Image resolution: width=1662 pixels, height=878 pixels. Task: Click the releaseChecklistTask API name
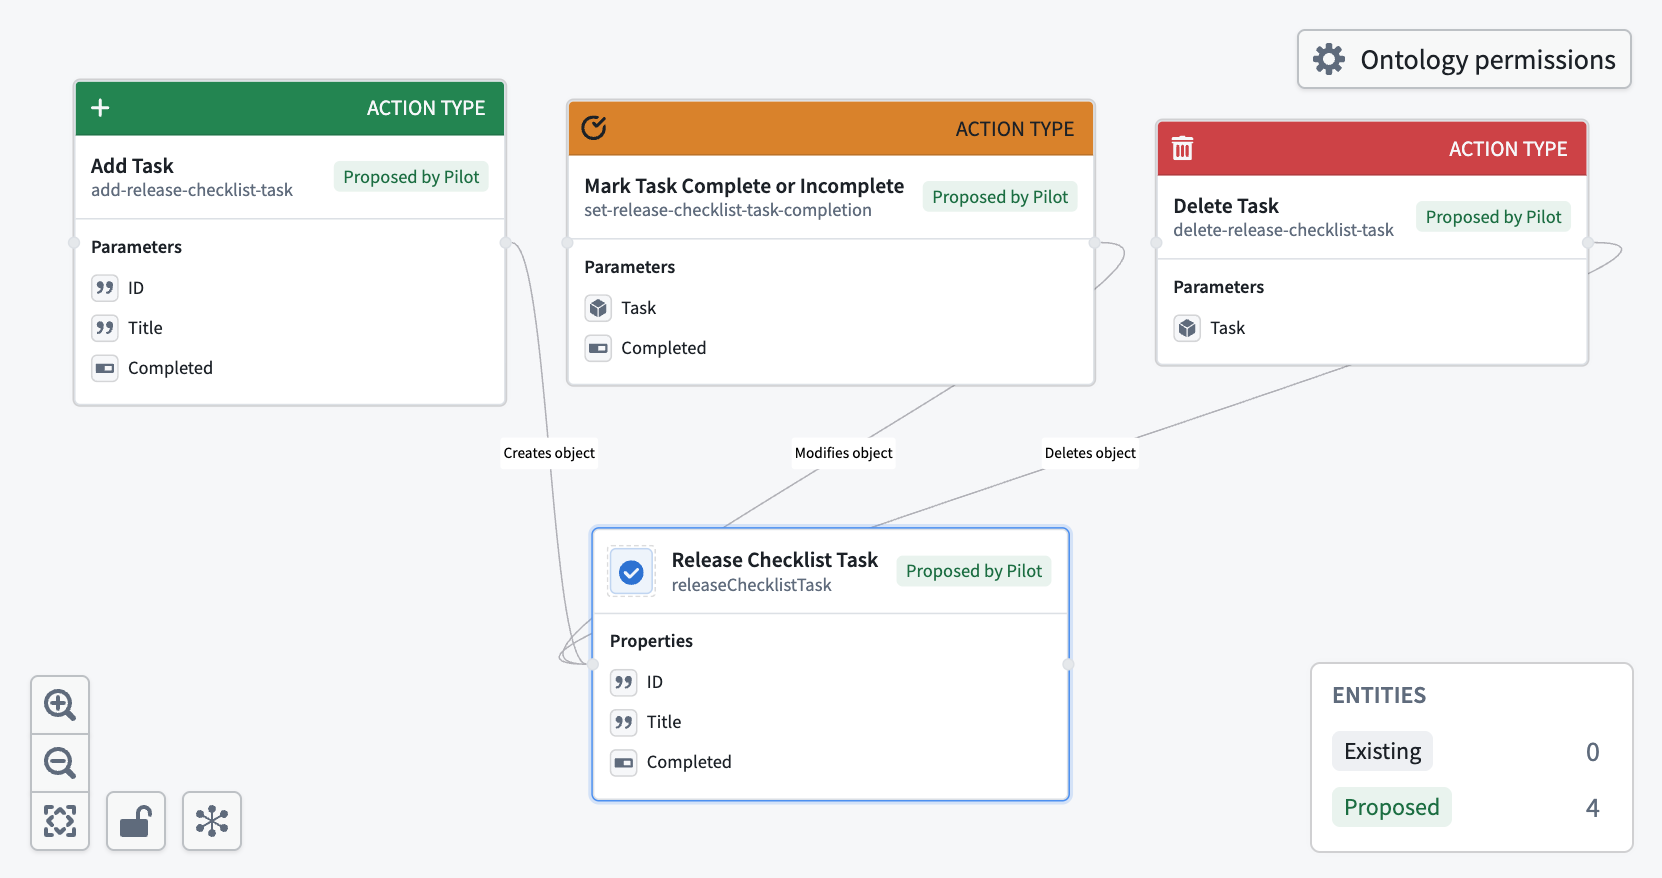[752, 585]
